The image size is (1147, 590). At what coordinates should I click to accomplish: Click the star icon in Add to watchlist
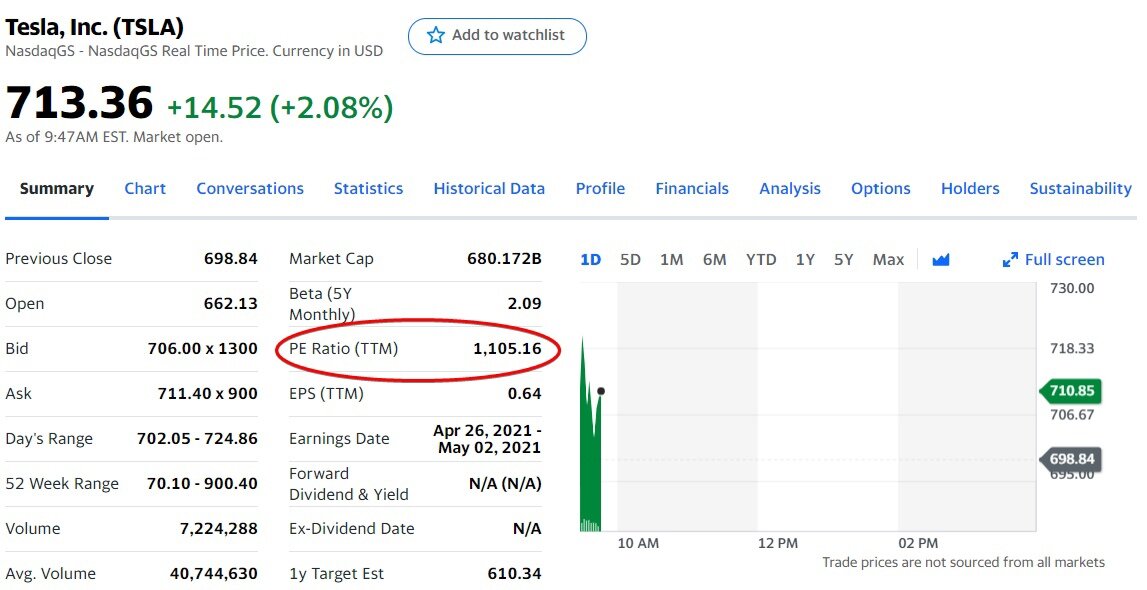coord(436,35)
